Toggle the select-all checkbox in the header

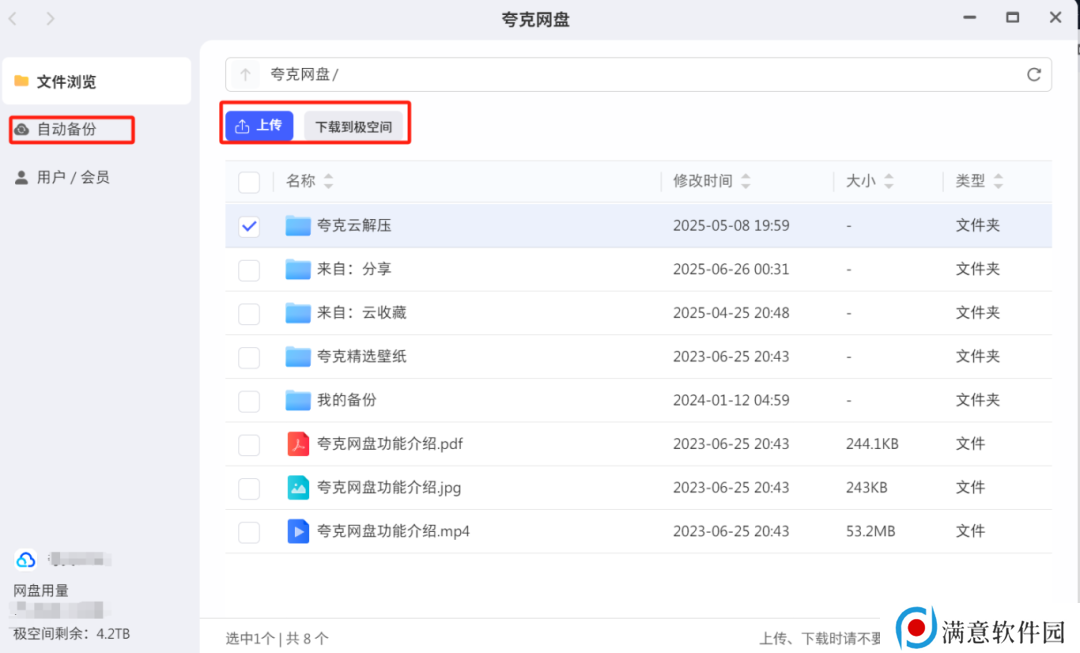click(x=249, y=182)
